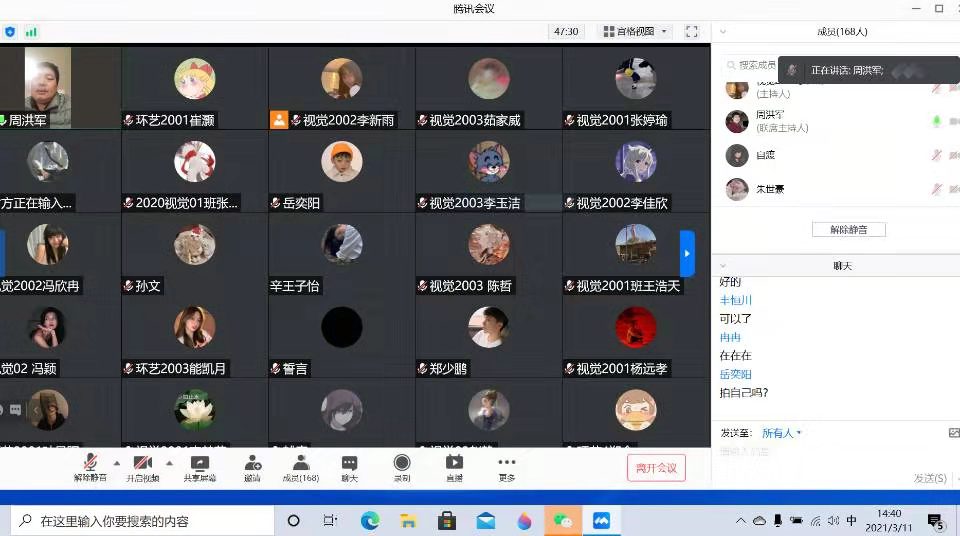
Task: Expand video options arrow beside 开启视频
Action: pos(168,463)
